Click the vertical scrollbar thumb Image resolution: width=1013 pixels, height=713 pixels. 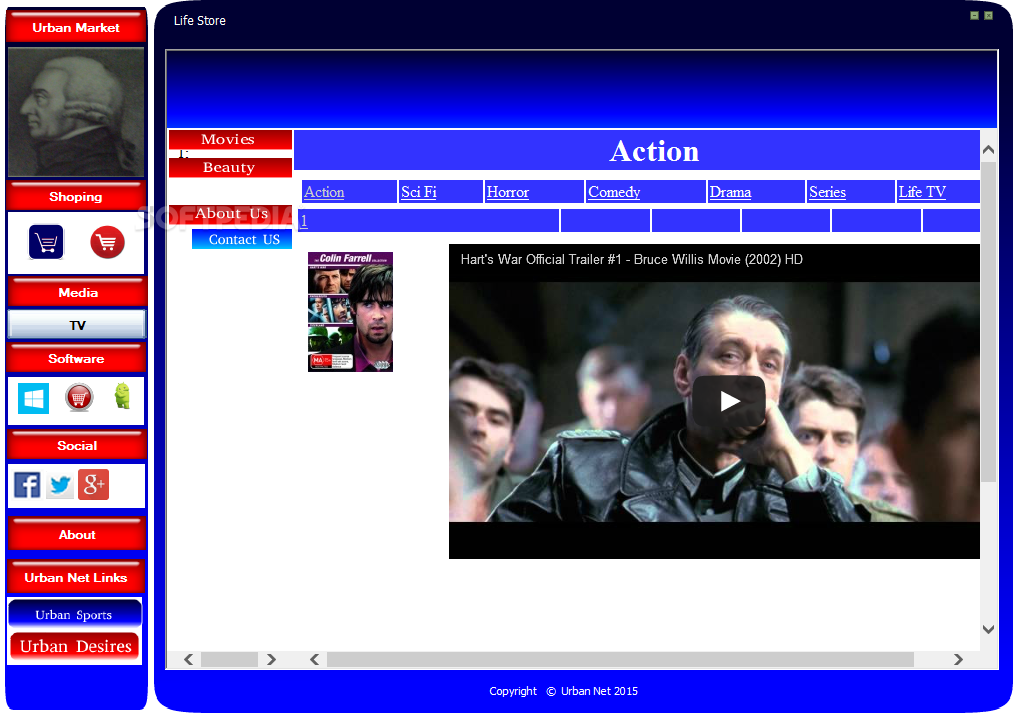(988, 321)
